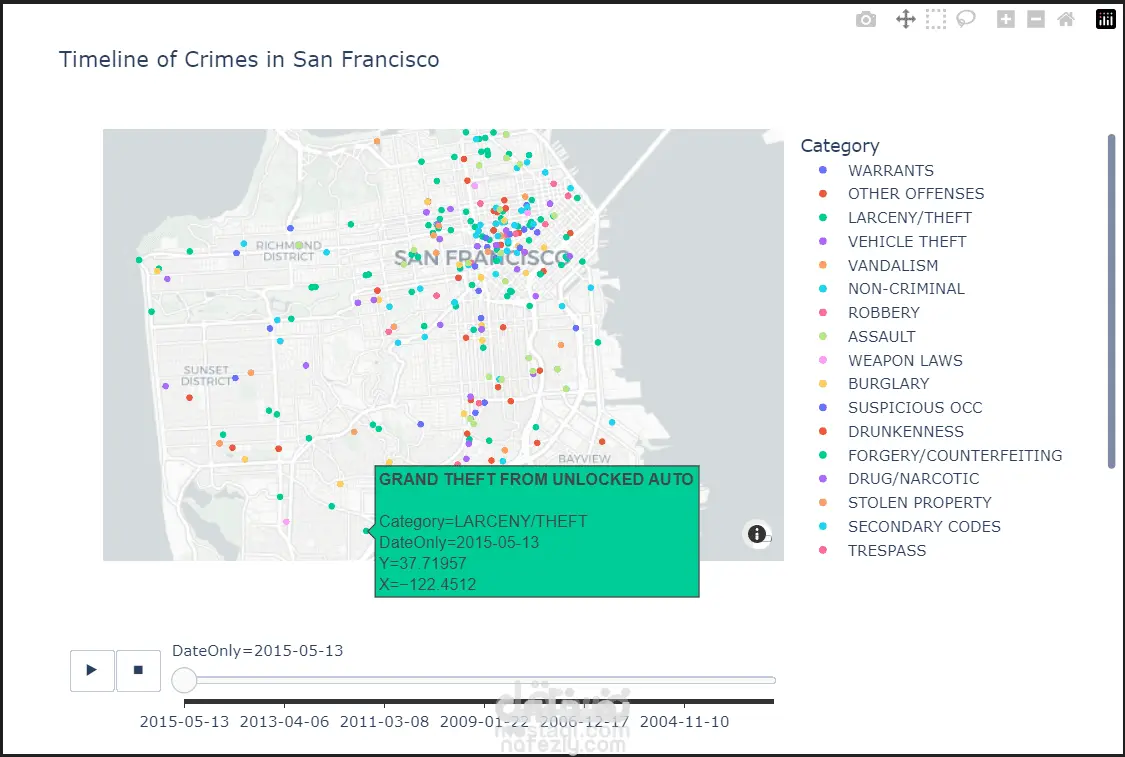Click the Zoom out minus icon
This screenshot has width=1125, height=757.
click(x=1036, y=19)
